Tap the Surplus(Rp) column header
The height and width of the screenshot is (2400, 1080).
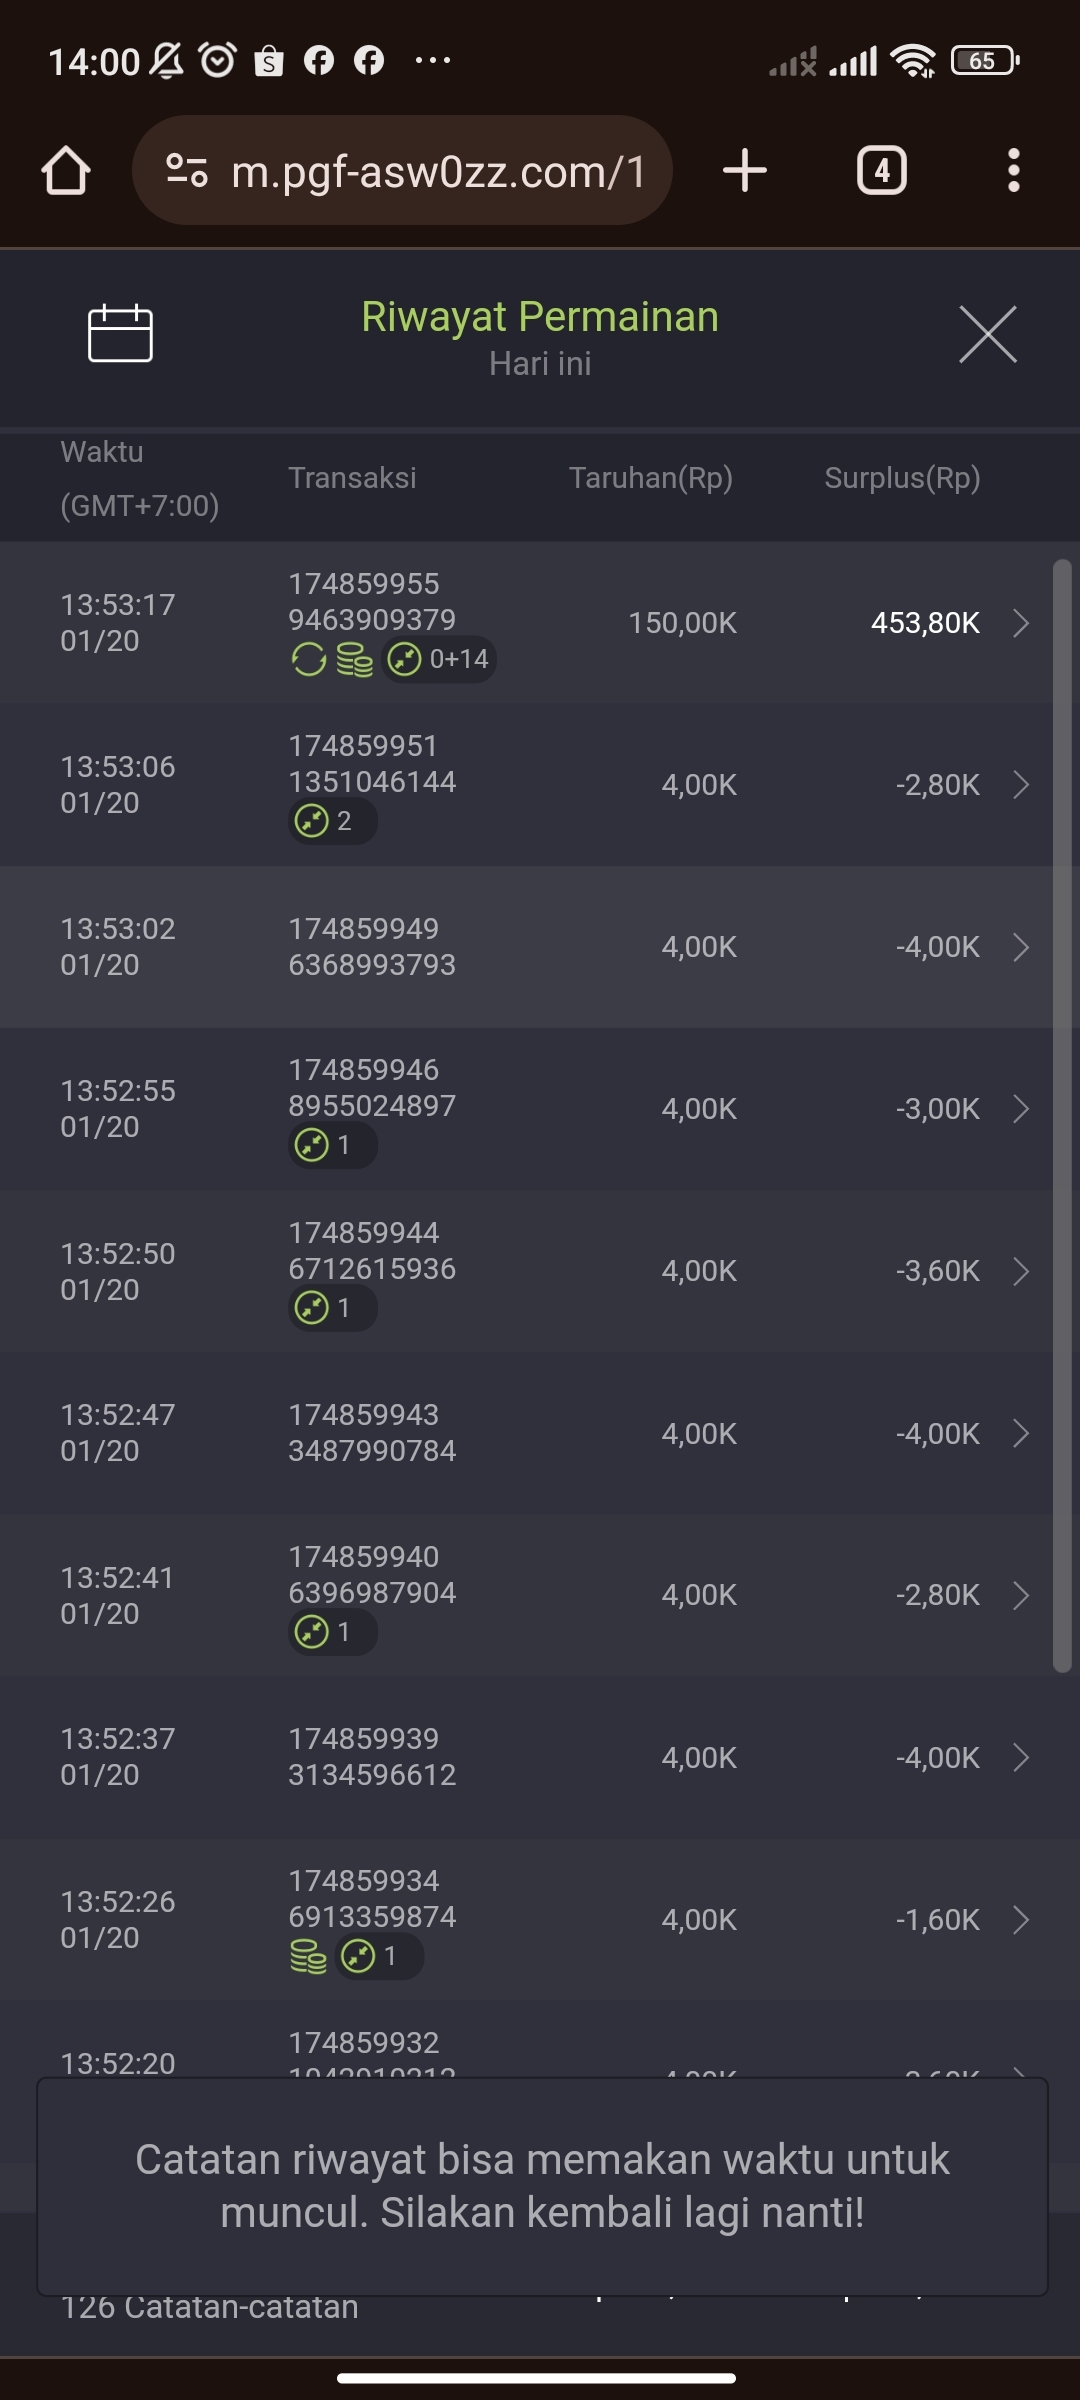pos(902,478)
